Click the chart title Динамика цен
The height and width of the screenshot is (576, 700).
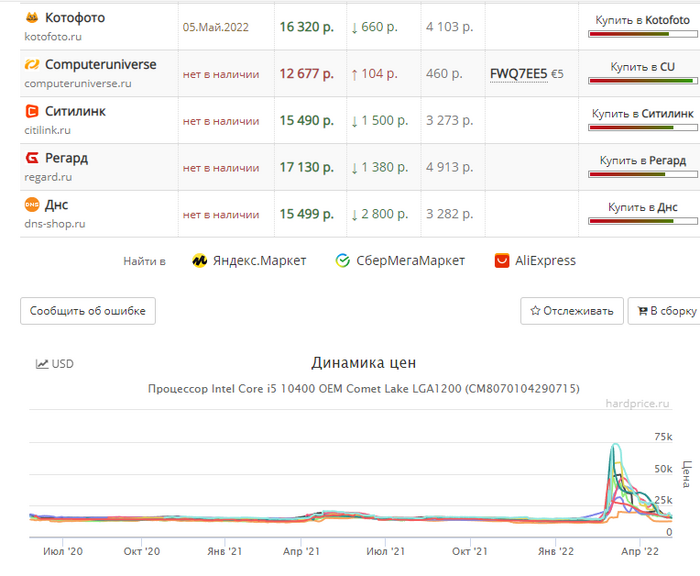363,363
